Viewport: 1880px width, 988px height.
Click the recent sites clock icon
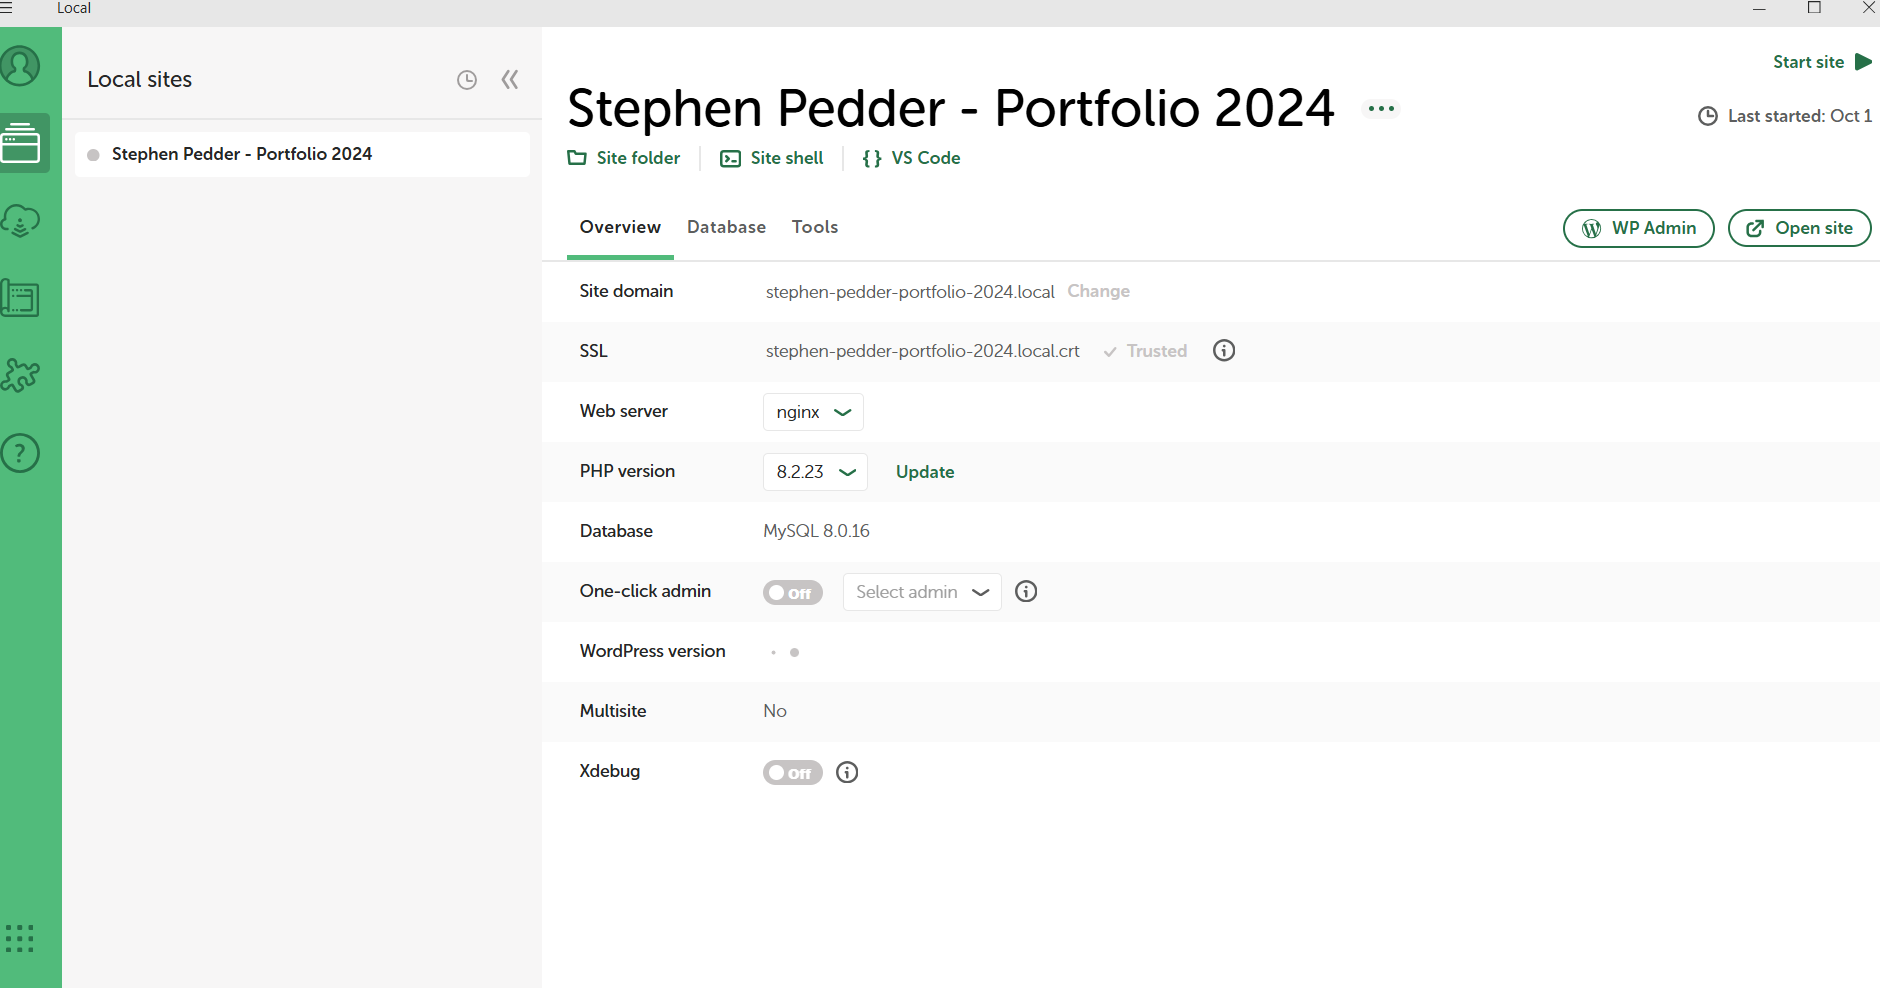tap(467, 80)
